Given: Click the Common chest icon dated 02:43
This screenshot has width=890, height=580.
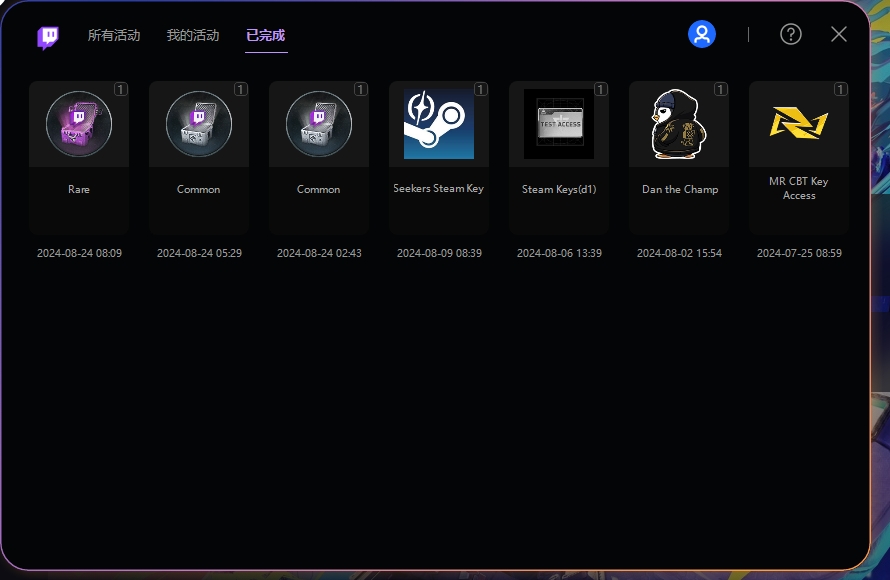Looking at the screenshot, I should (x=319, y=124).
